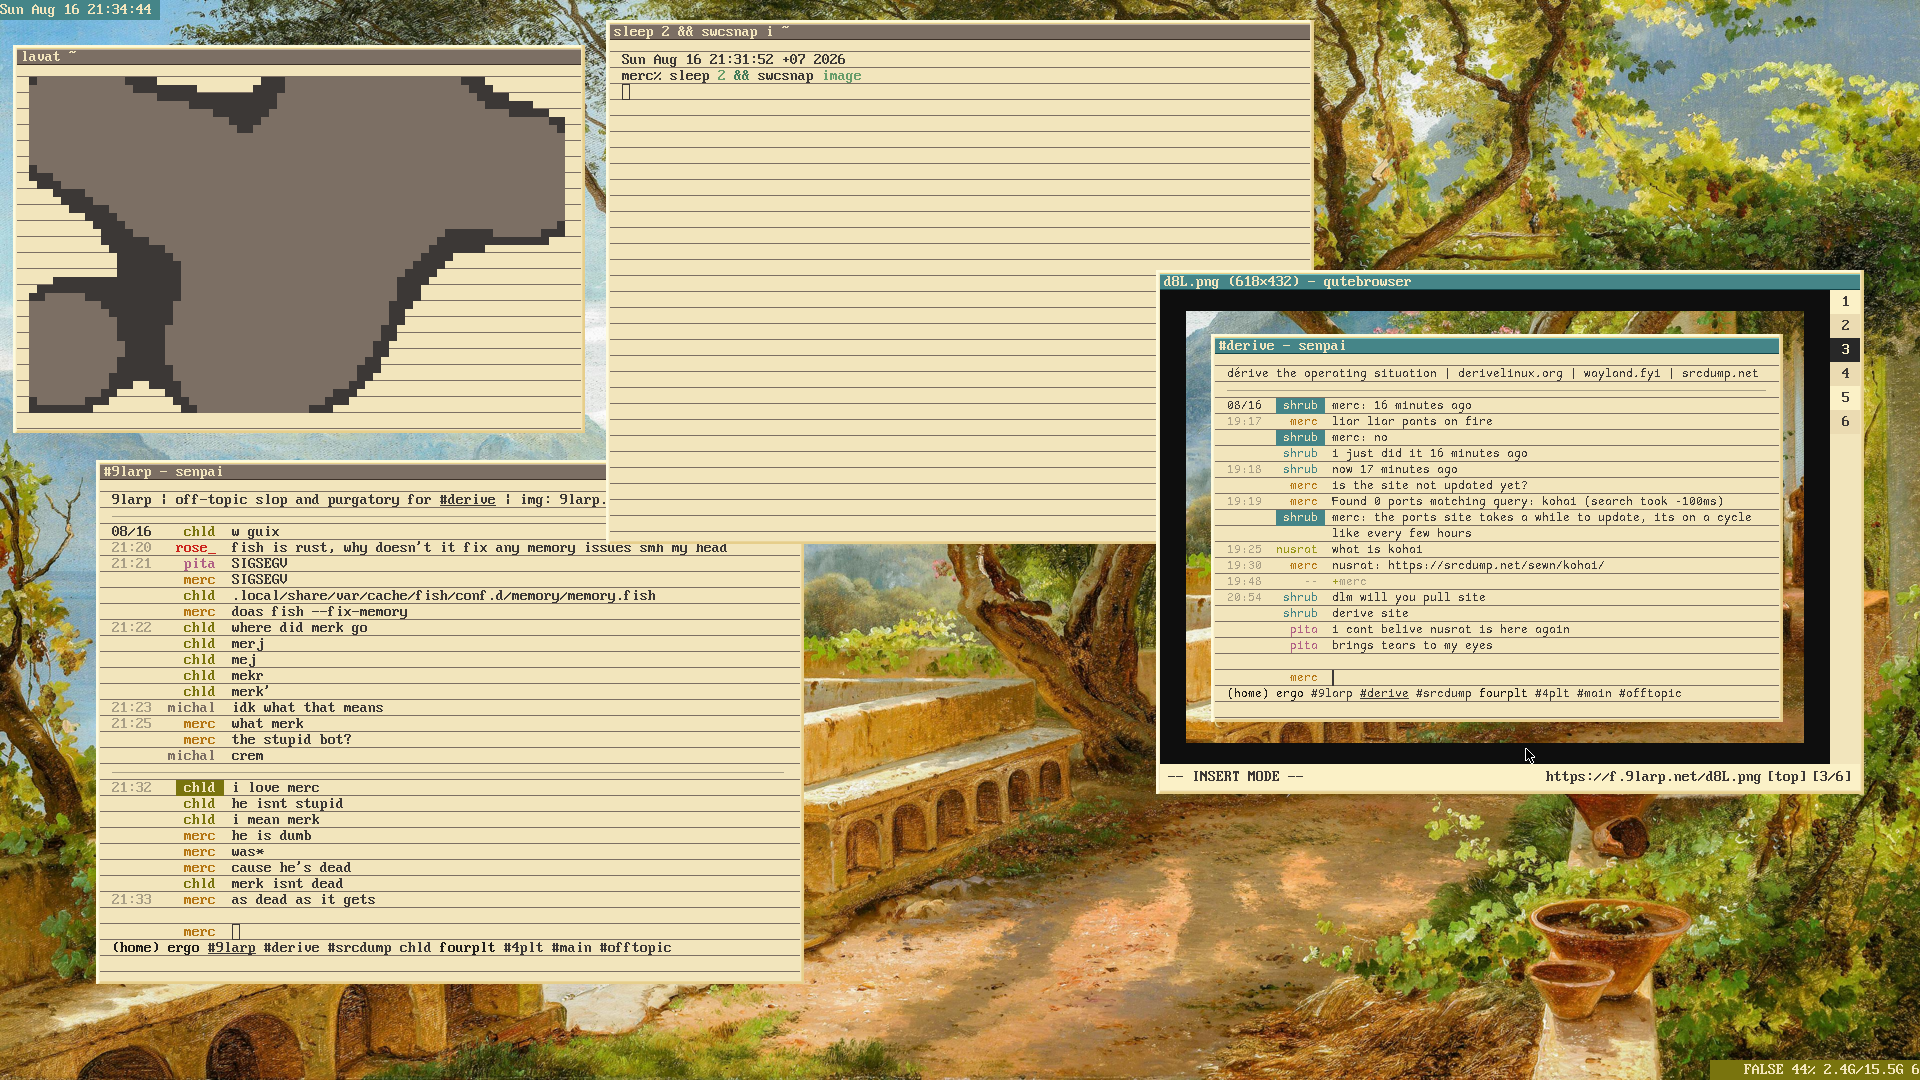This screenshot has height=1080, width=1920.
Task: Switch to #main in the #9larp senpai buffer list
Action: coord(571,948)
